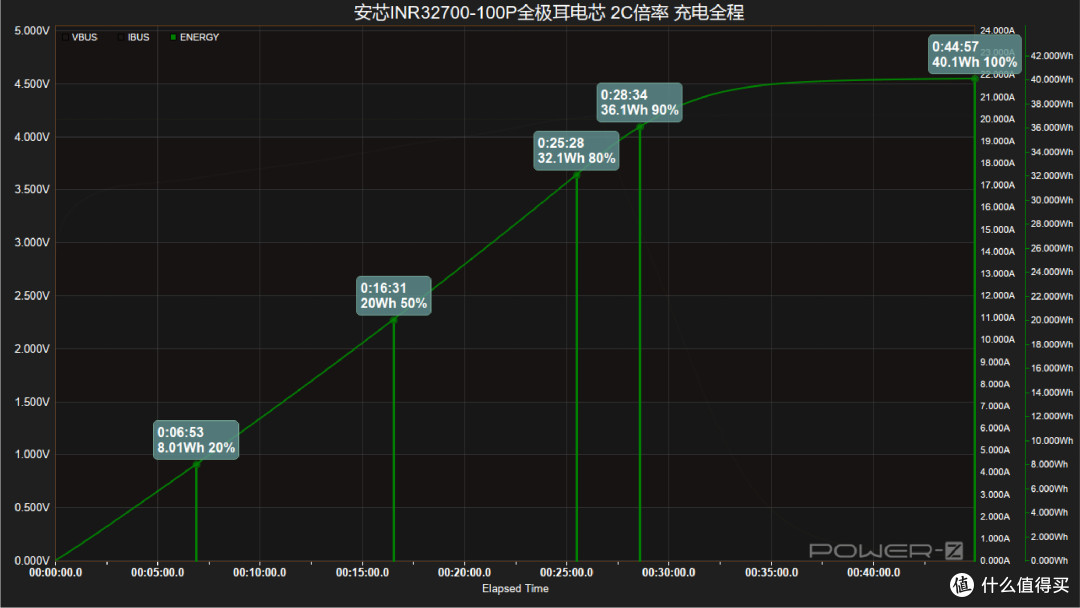Click the 16.000A current axis label
This screenshot has height=608, width=1080.
click(997, 207)
